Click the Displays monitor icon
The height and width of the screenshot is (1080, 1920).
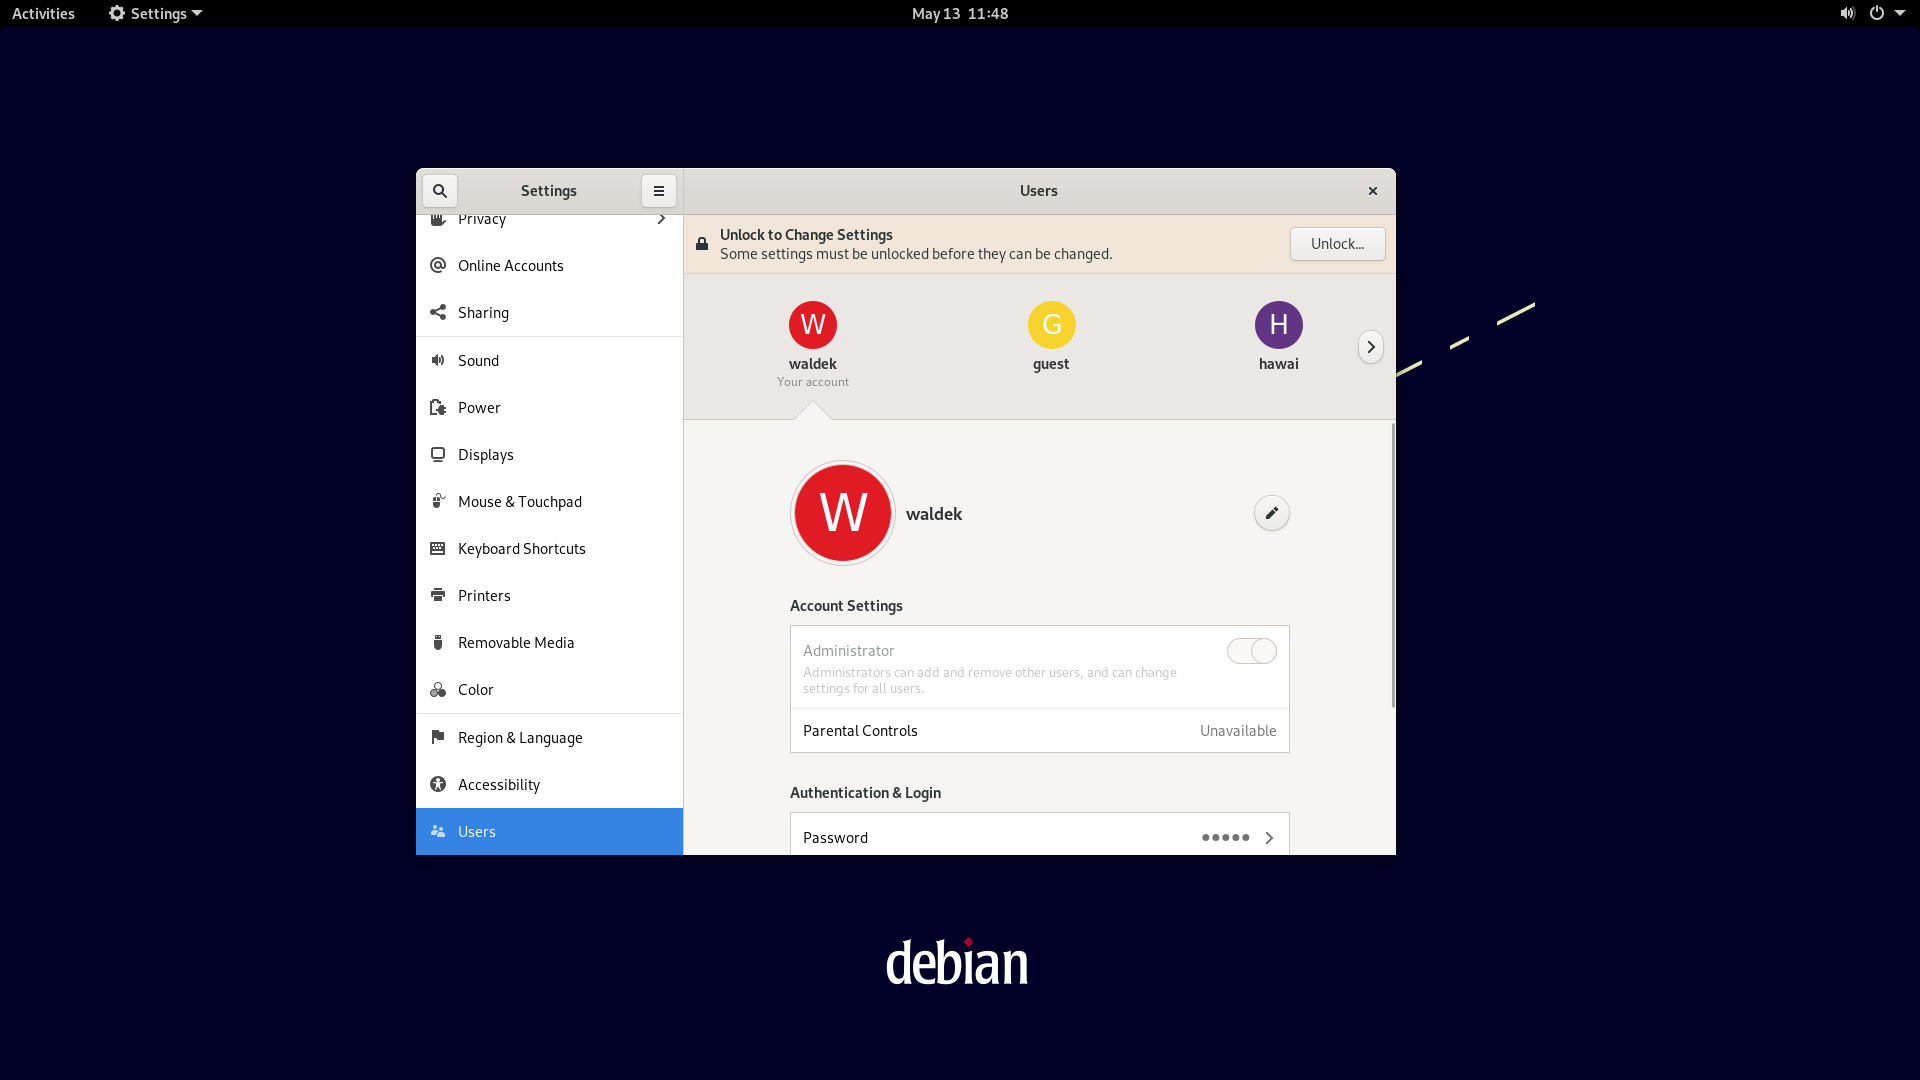(438, 454)
